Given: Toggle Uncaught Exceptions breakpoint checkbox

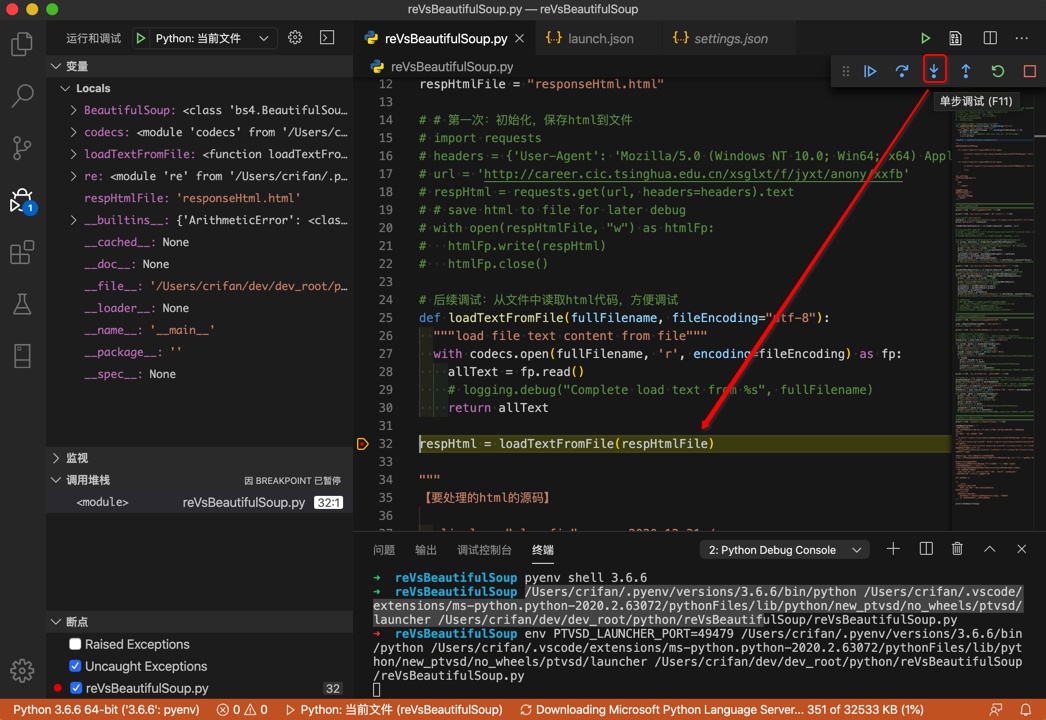Looking at the screenshot, I should click(75, 666).
